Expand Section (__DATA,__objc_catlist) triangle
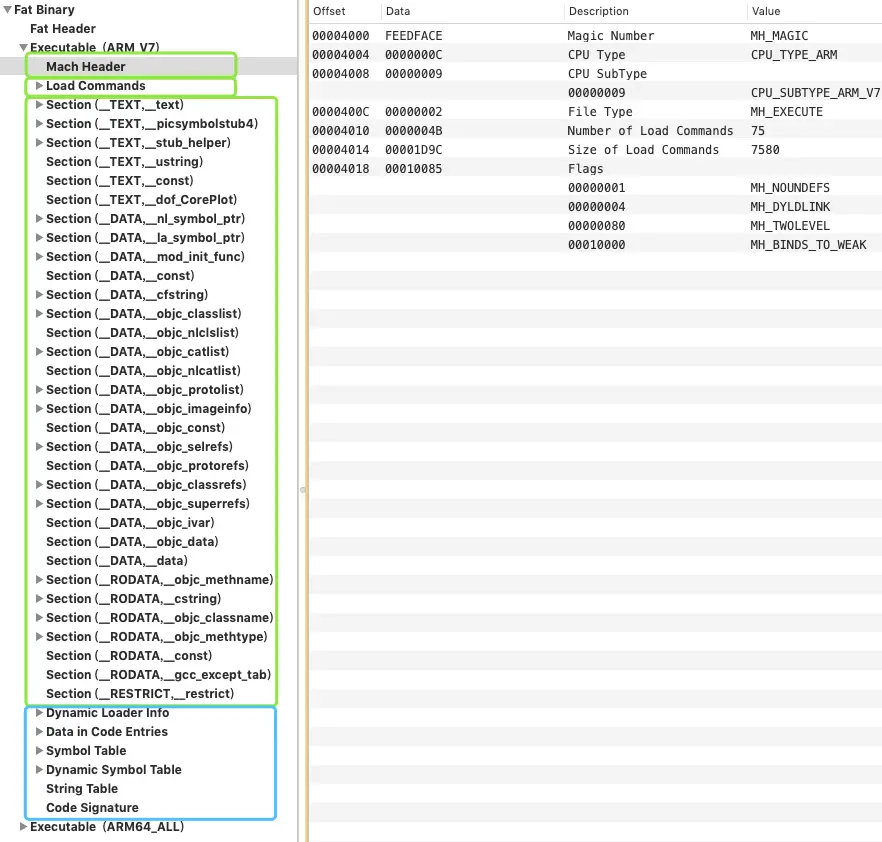This screenshot has width=882, height=842. pyautogui.click(x=39, y=352)
